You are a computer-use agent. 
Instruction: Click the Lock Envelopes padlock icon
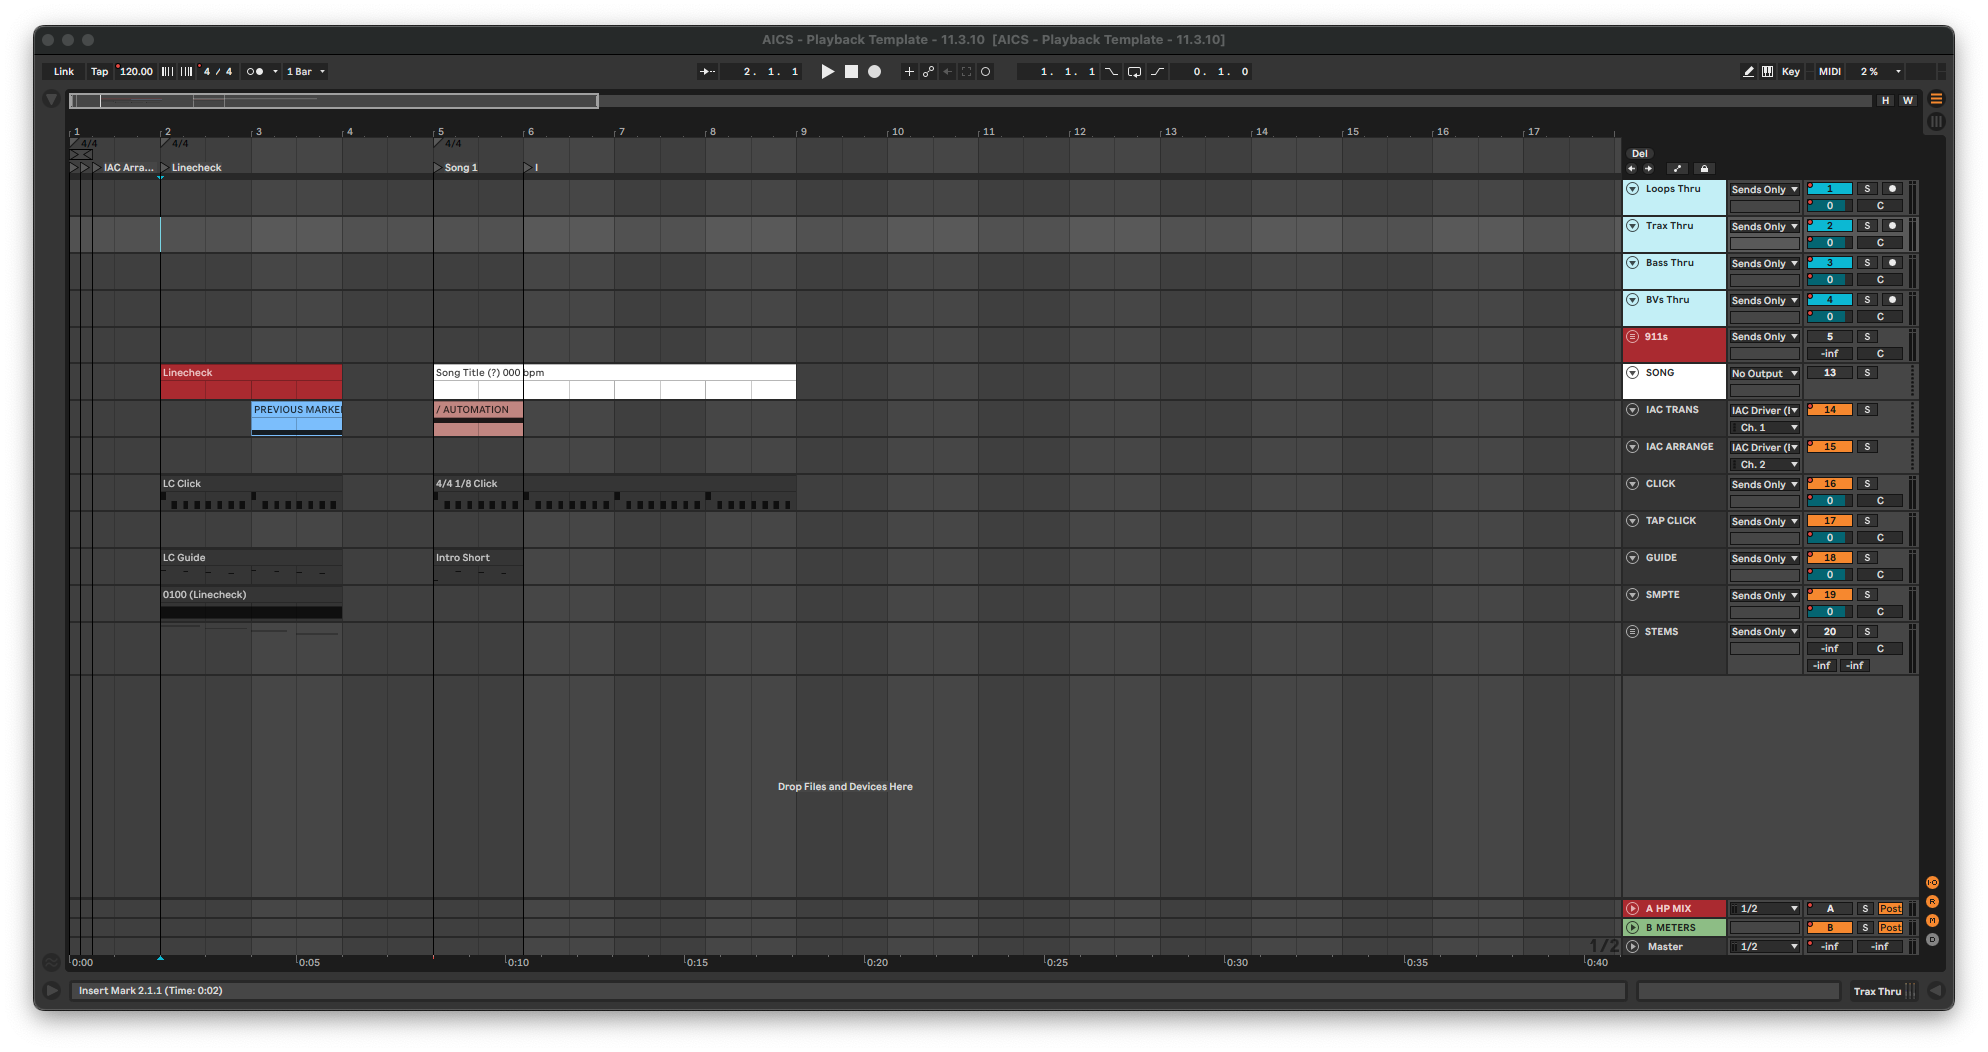click(1705, 169)
